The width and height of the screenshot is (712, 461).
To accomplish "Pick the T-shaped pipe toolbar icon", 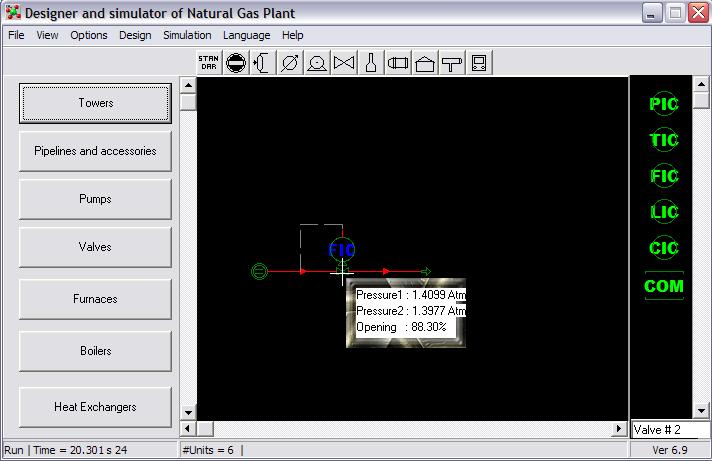I will point(452,63).
